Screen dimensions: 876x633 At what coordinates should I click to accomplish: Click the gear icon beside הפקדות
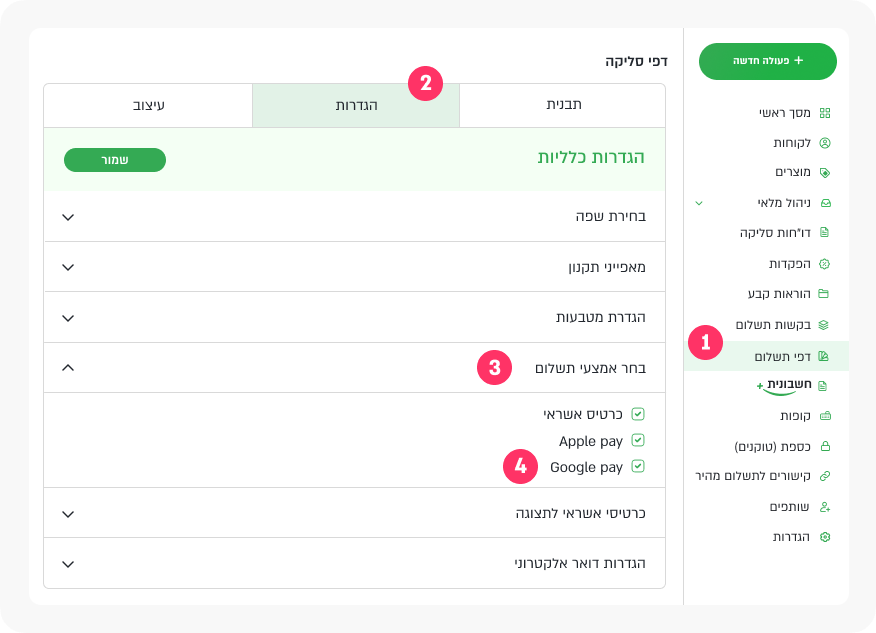[824, 264]
